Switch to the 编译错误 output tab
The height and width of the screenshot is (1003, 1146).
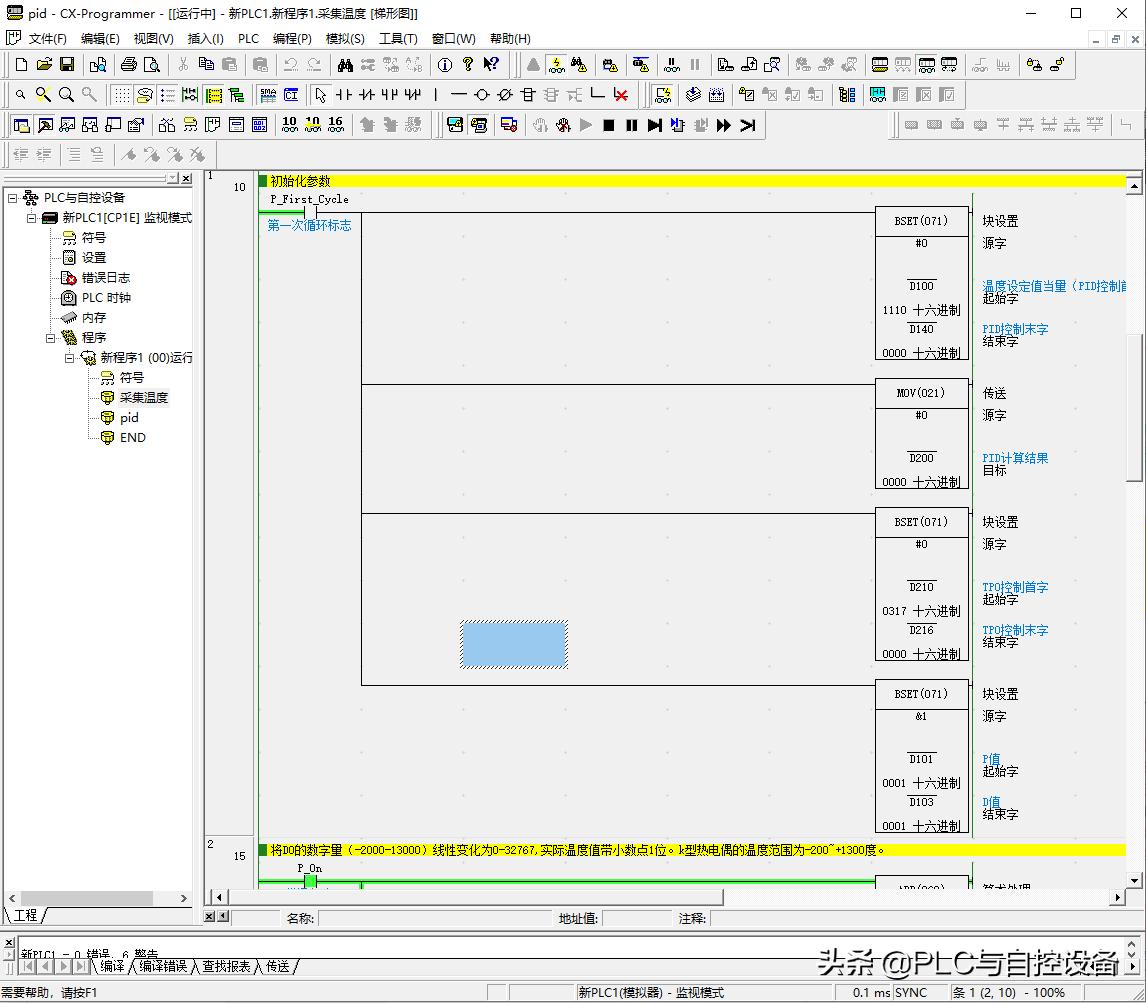[163, 966]
